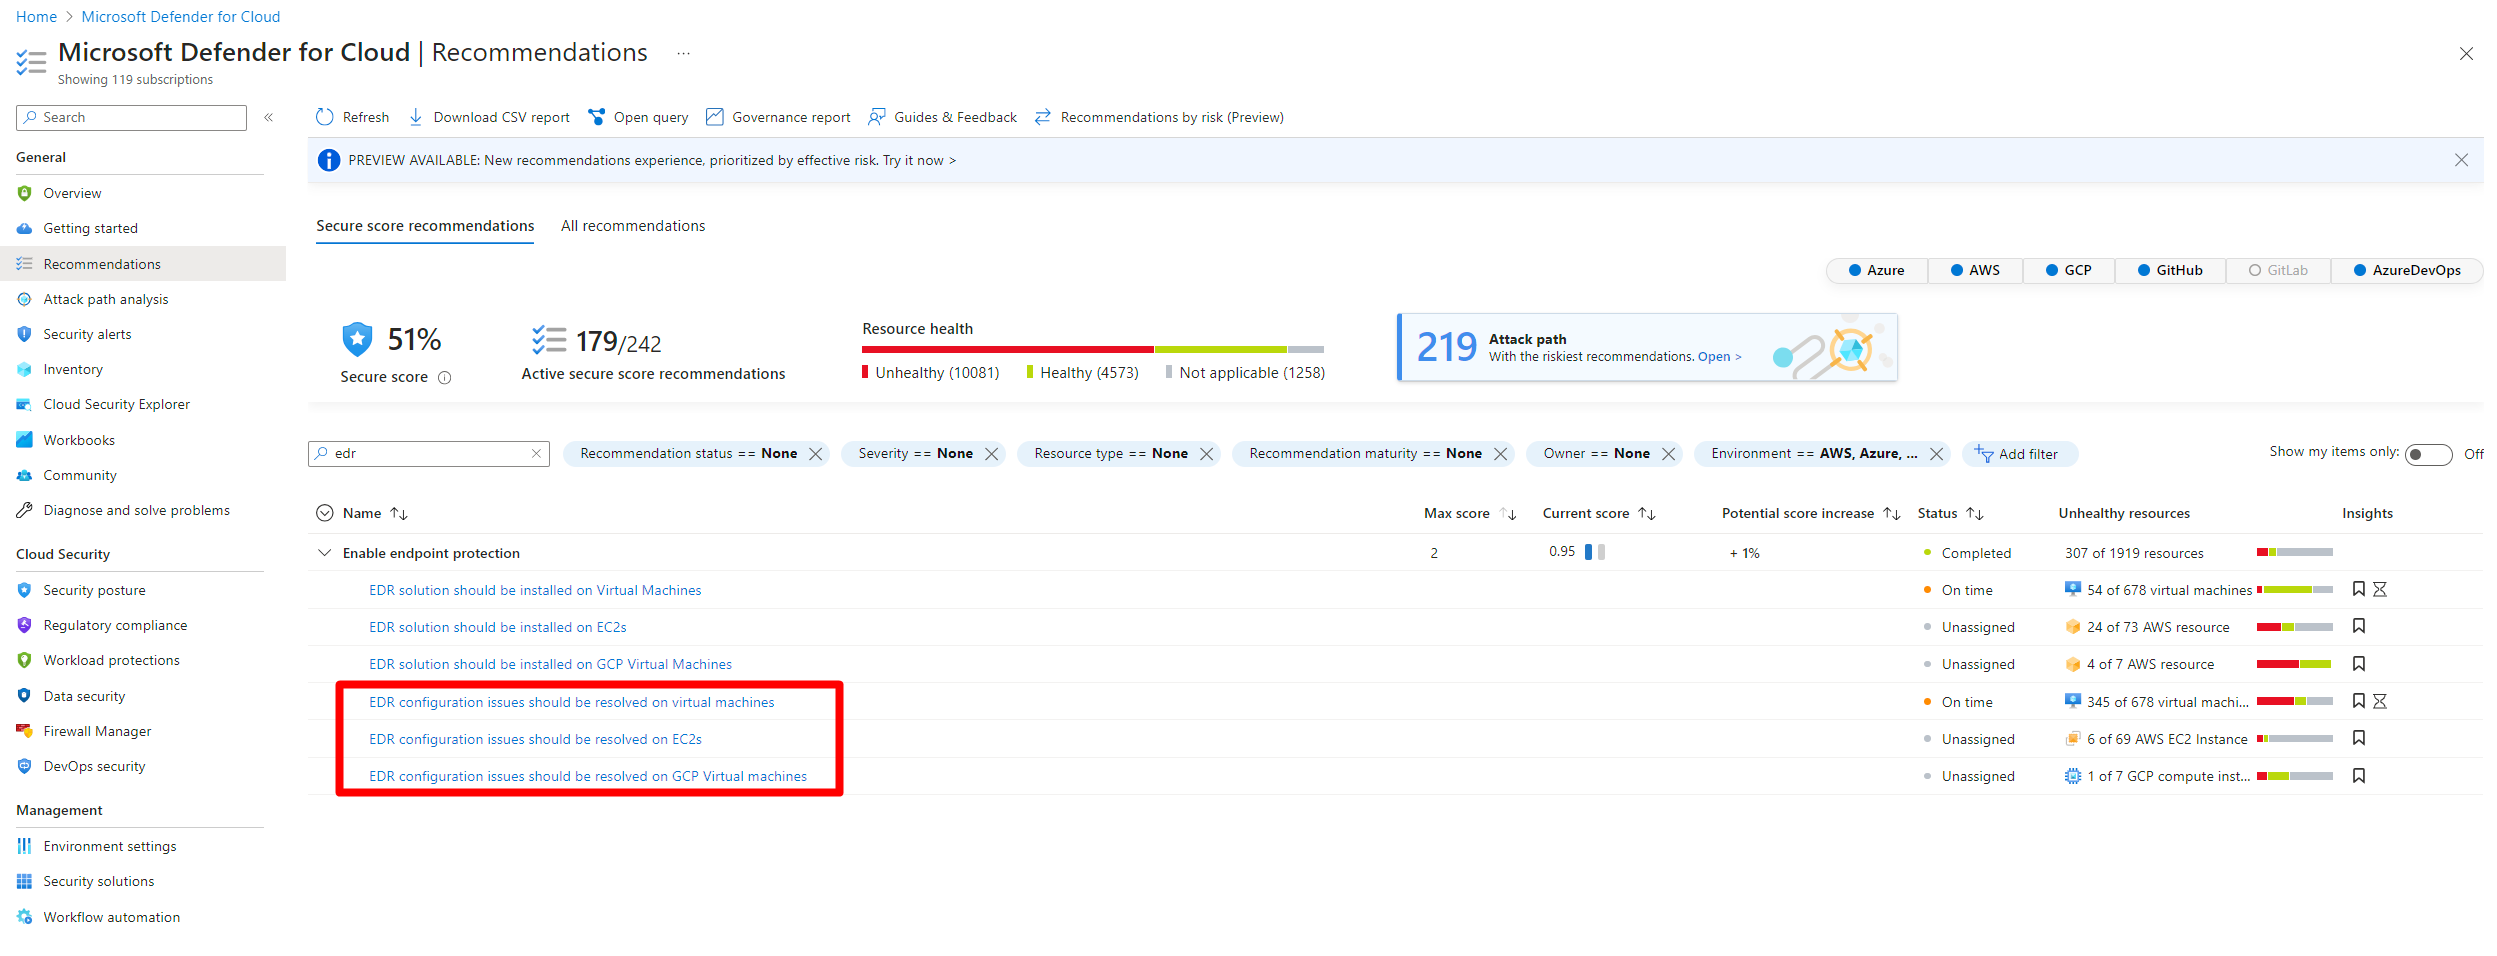The height and width of the screenshot is (956, 2497).
Task: Collapse the sidebar with double-chevron icon
Action: point(269,118)
